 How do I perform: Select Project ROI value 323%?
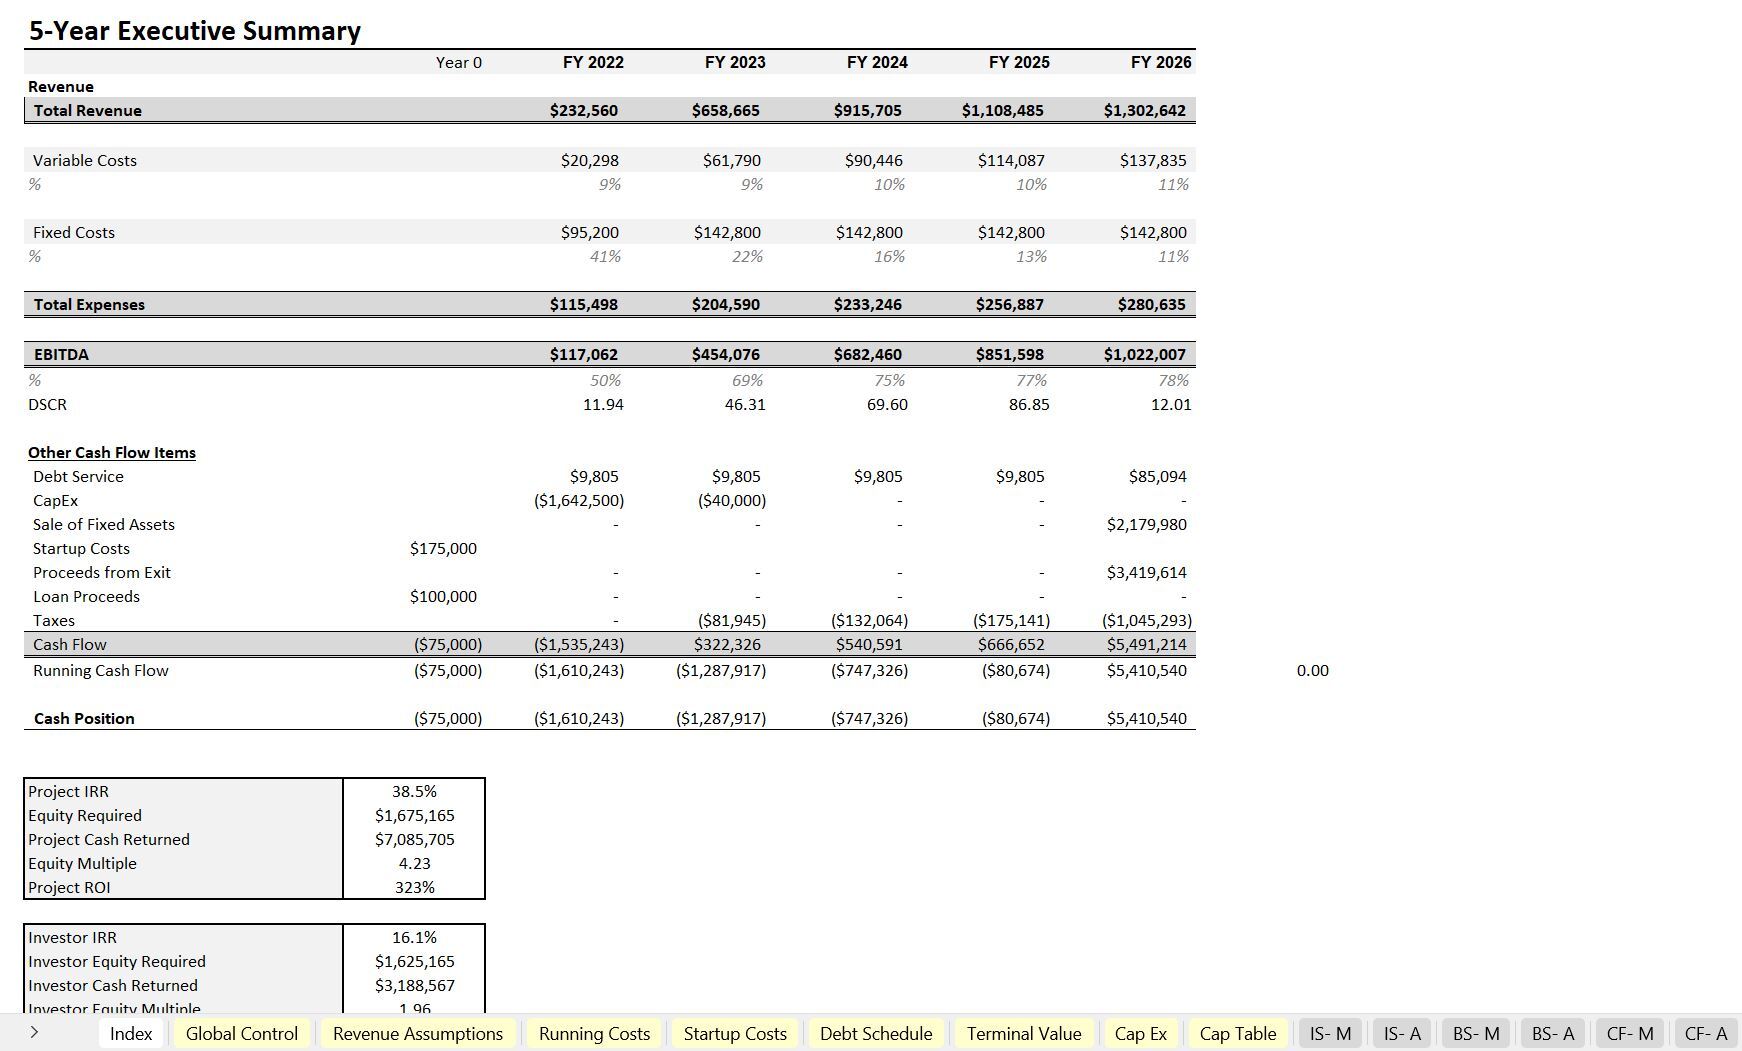click(x=414, y=887)
